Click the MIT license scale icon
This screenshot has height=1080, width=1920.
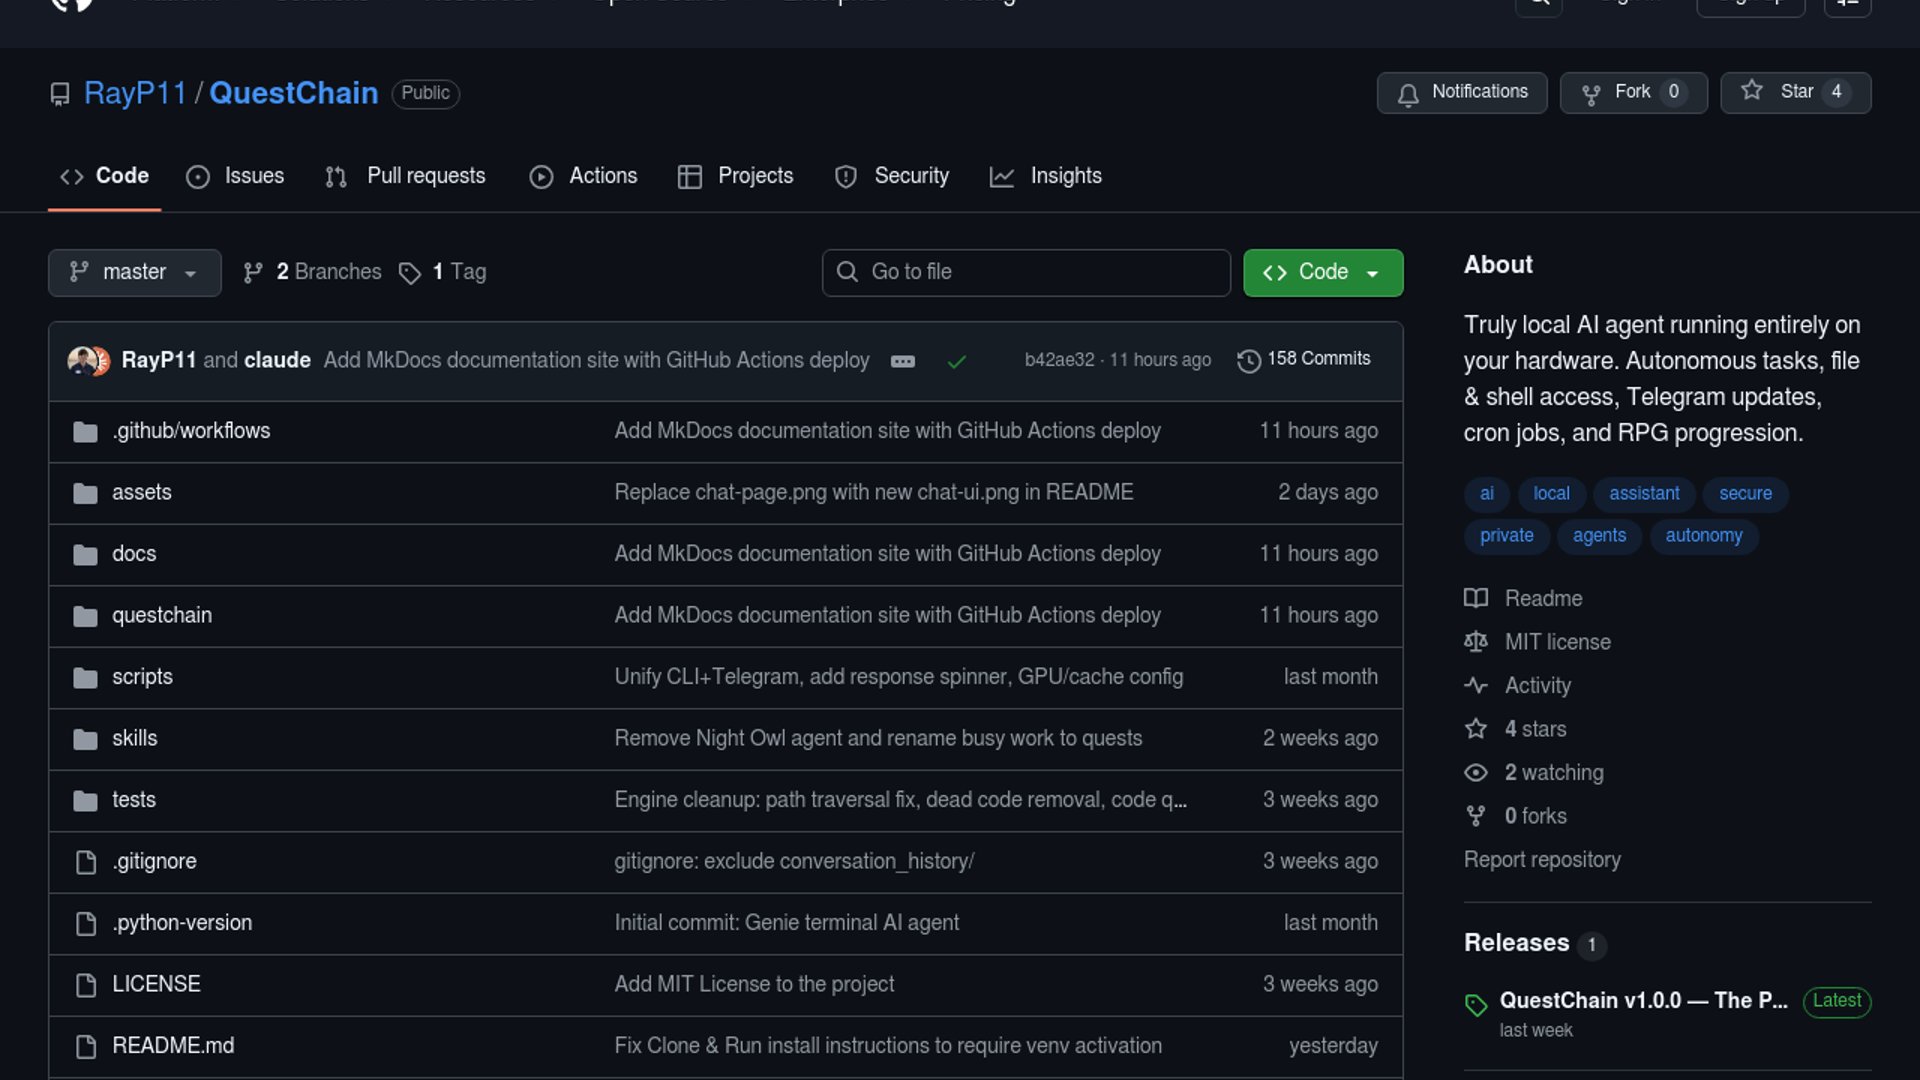click(1476, 642)
